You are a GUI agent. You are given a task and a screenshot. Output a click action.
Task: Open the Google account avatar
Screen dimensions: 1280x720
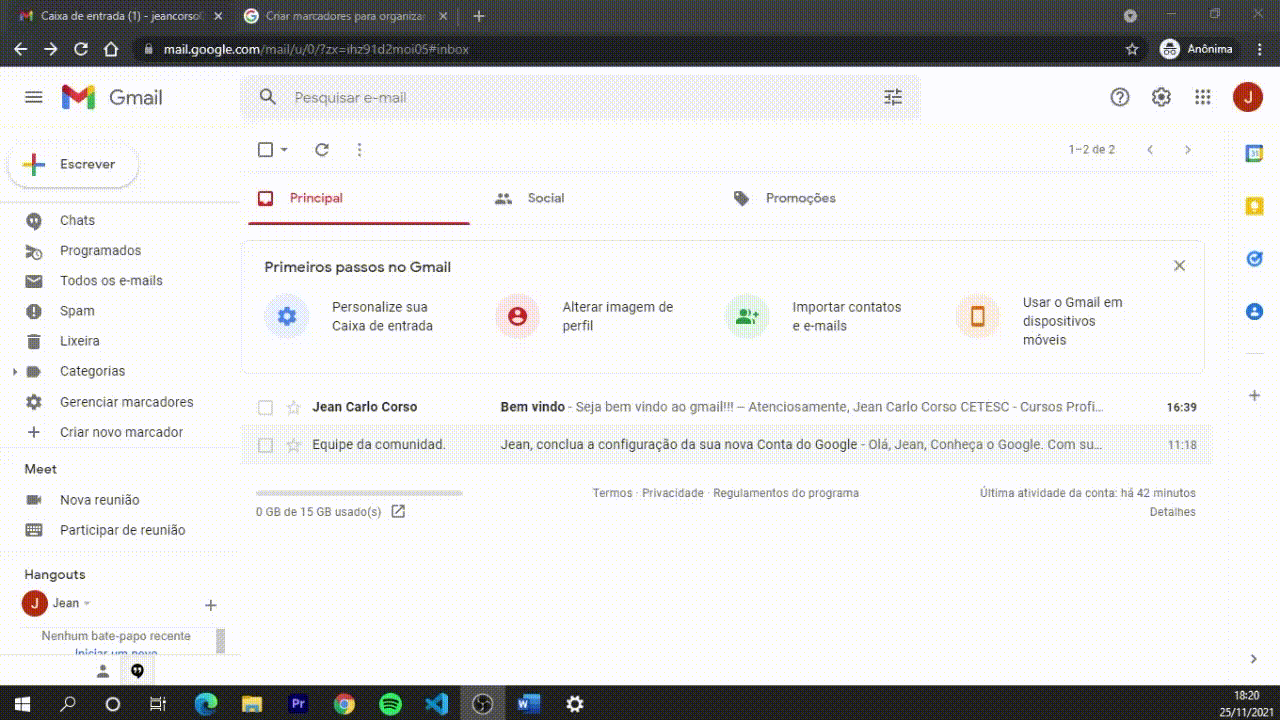1247,97
